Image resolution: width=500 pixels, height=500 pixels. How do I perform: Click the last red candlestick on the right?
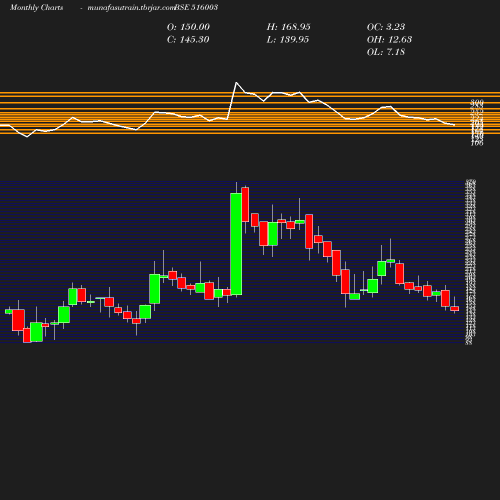coord(455,309)
